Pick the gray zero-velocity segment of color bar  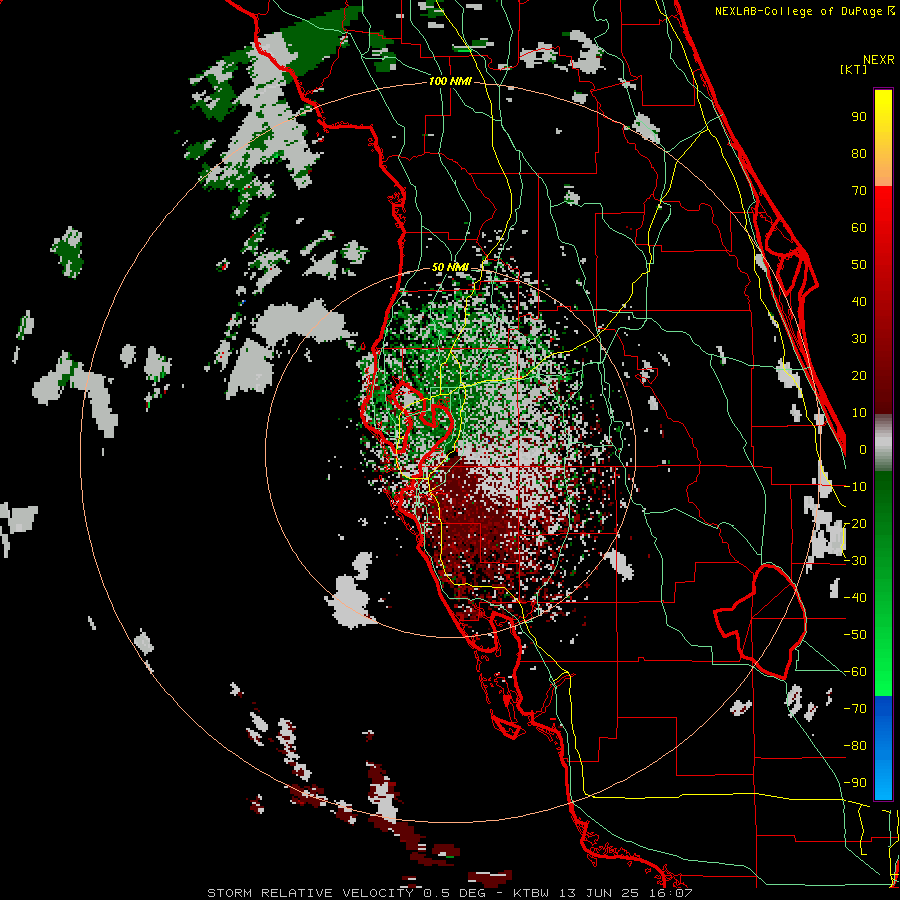point(883,443)
